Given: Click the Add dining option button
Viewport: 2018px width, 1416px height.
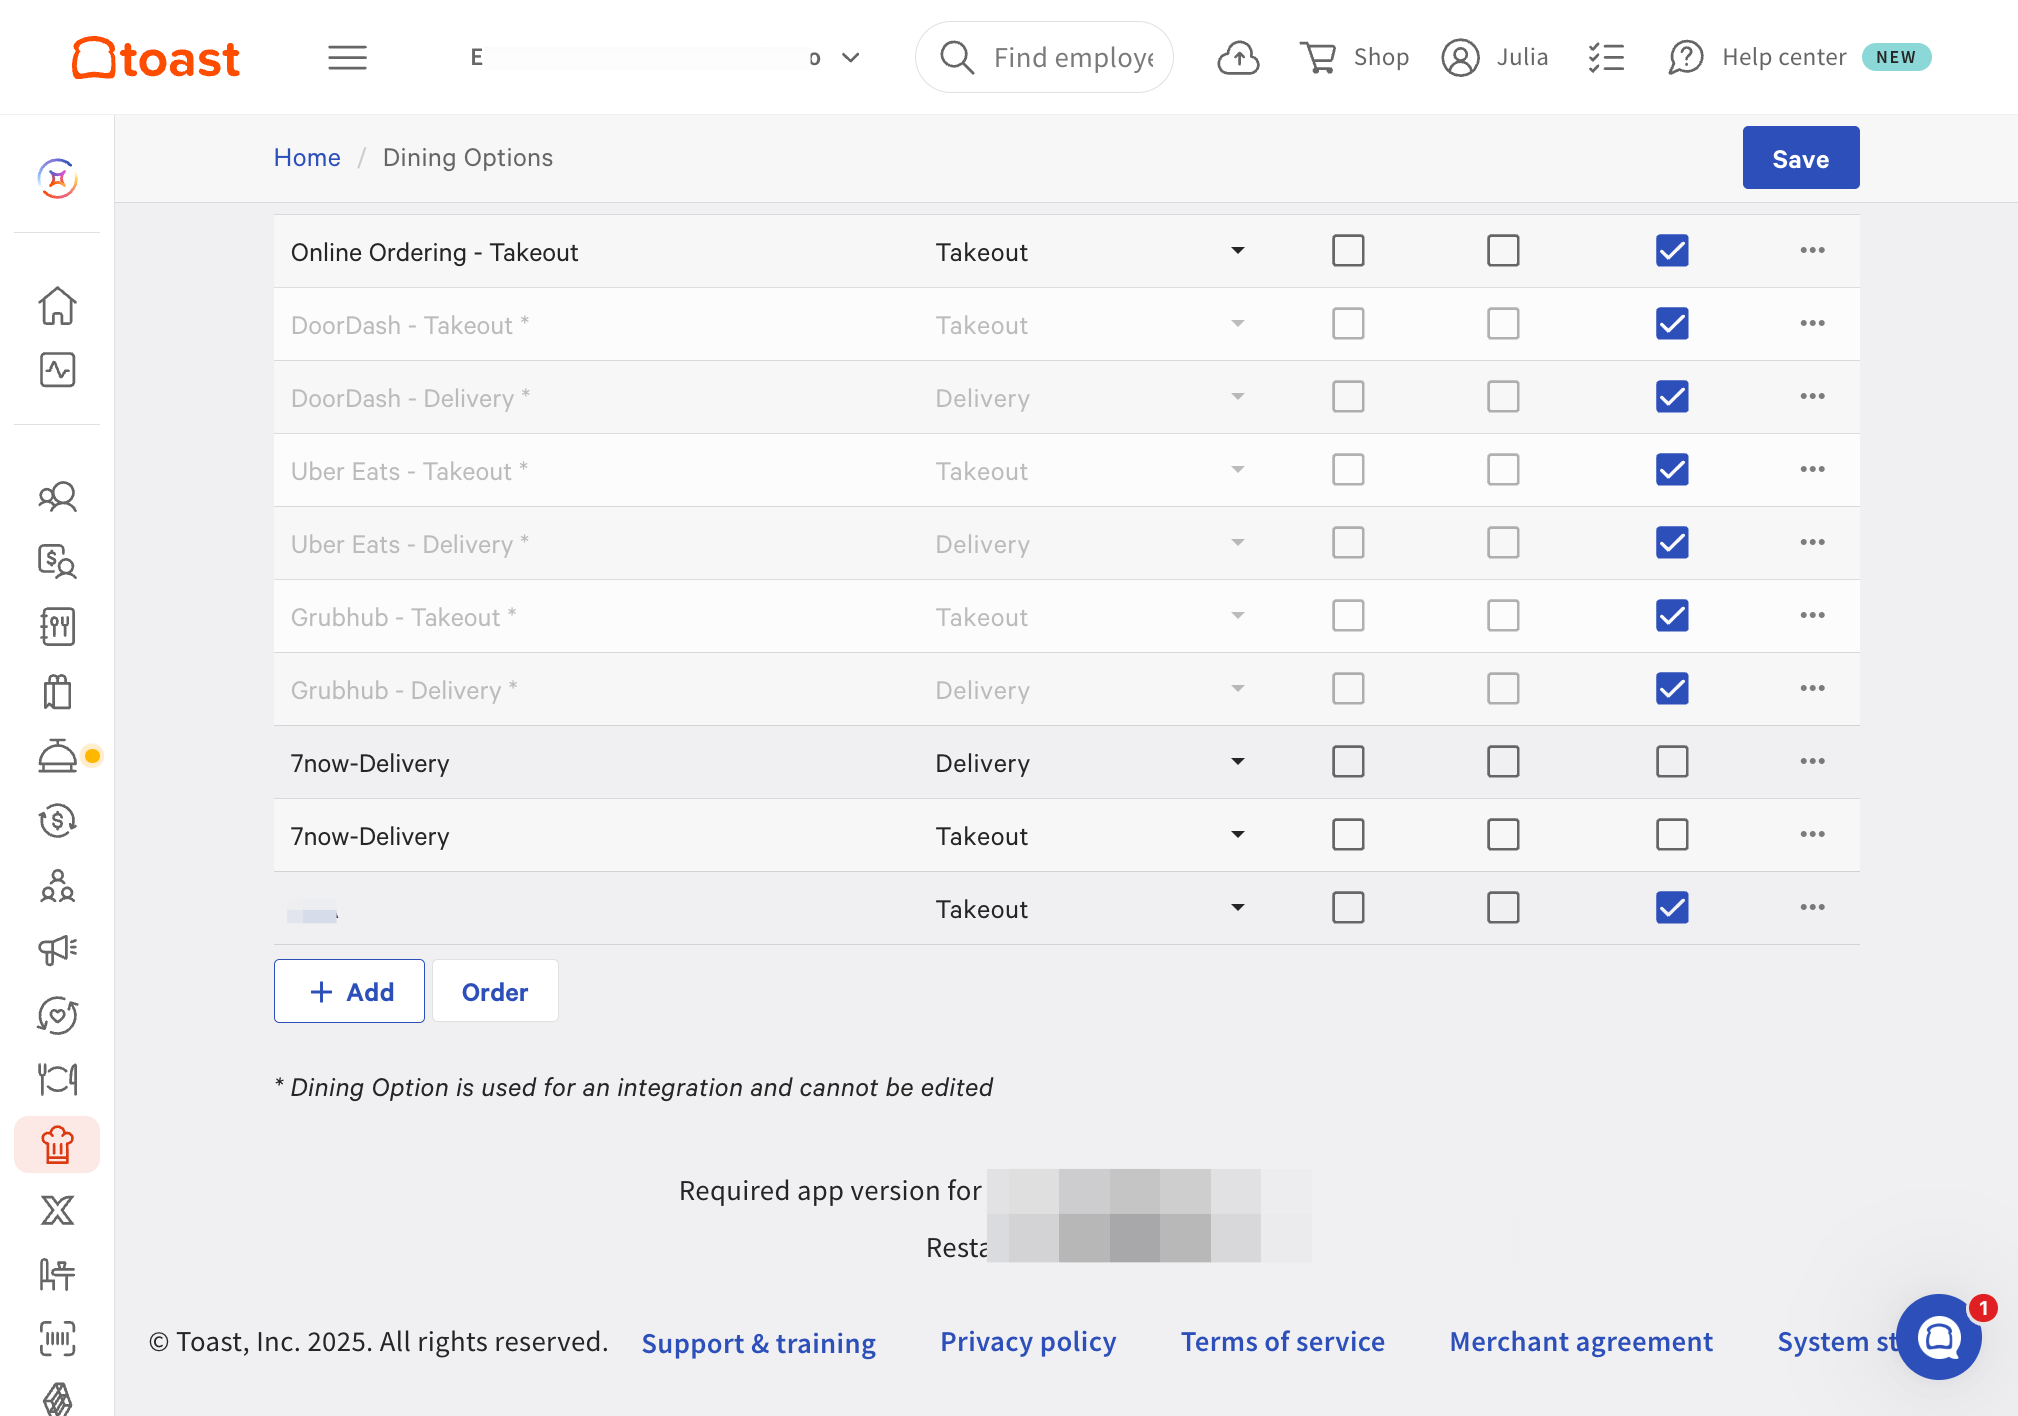Looking at the screenshot, I should [x=349, y=991].
